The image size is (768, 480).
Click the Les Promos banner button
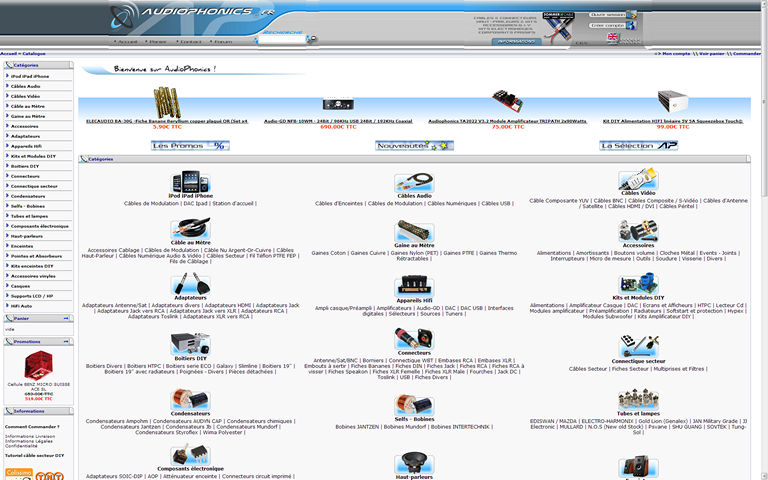[191, 145]
